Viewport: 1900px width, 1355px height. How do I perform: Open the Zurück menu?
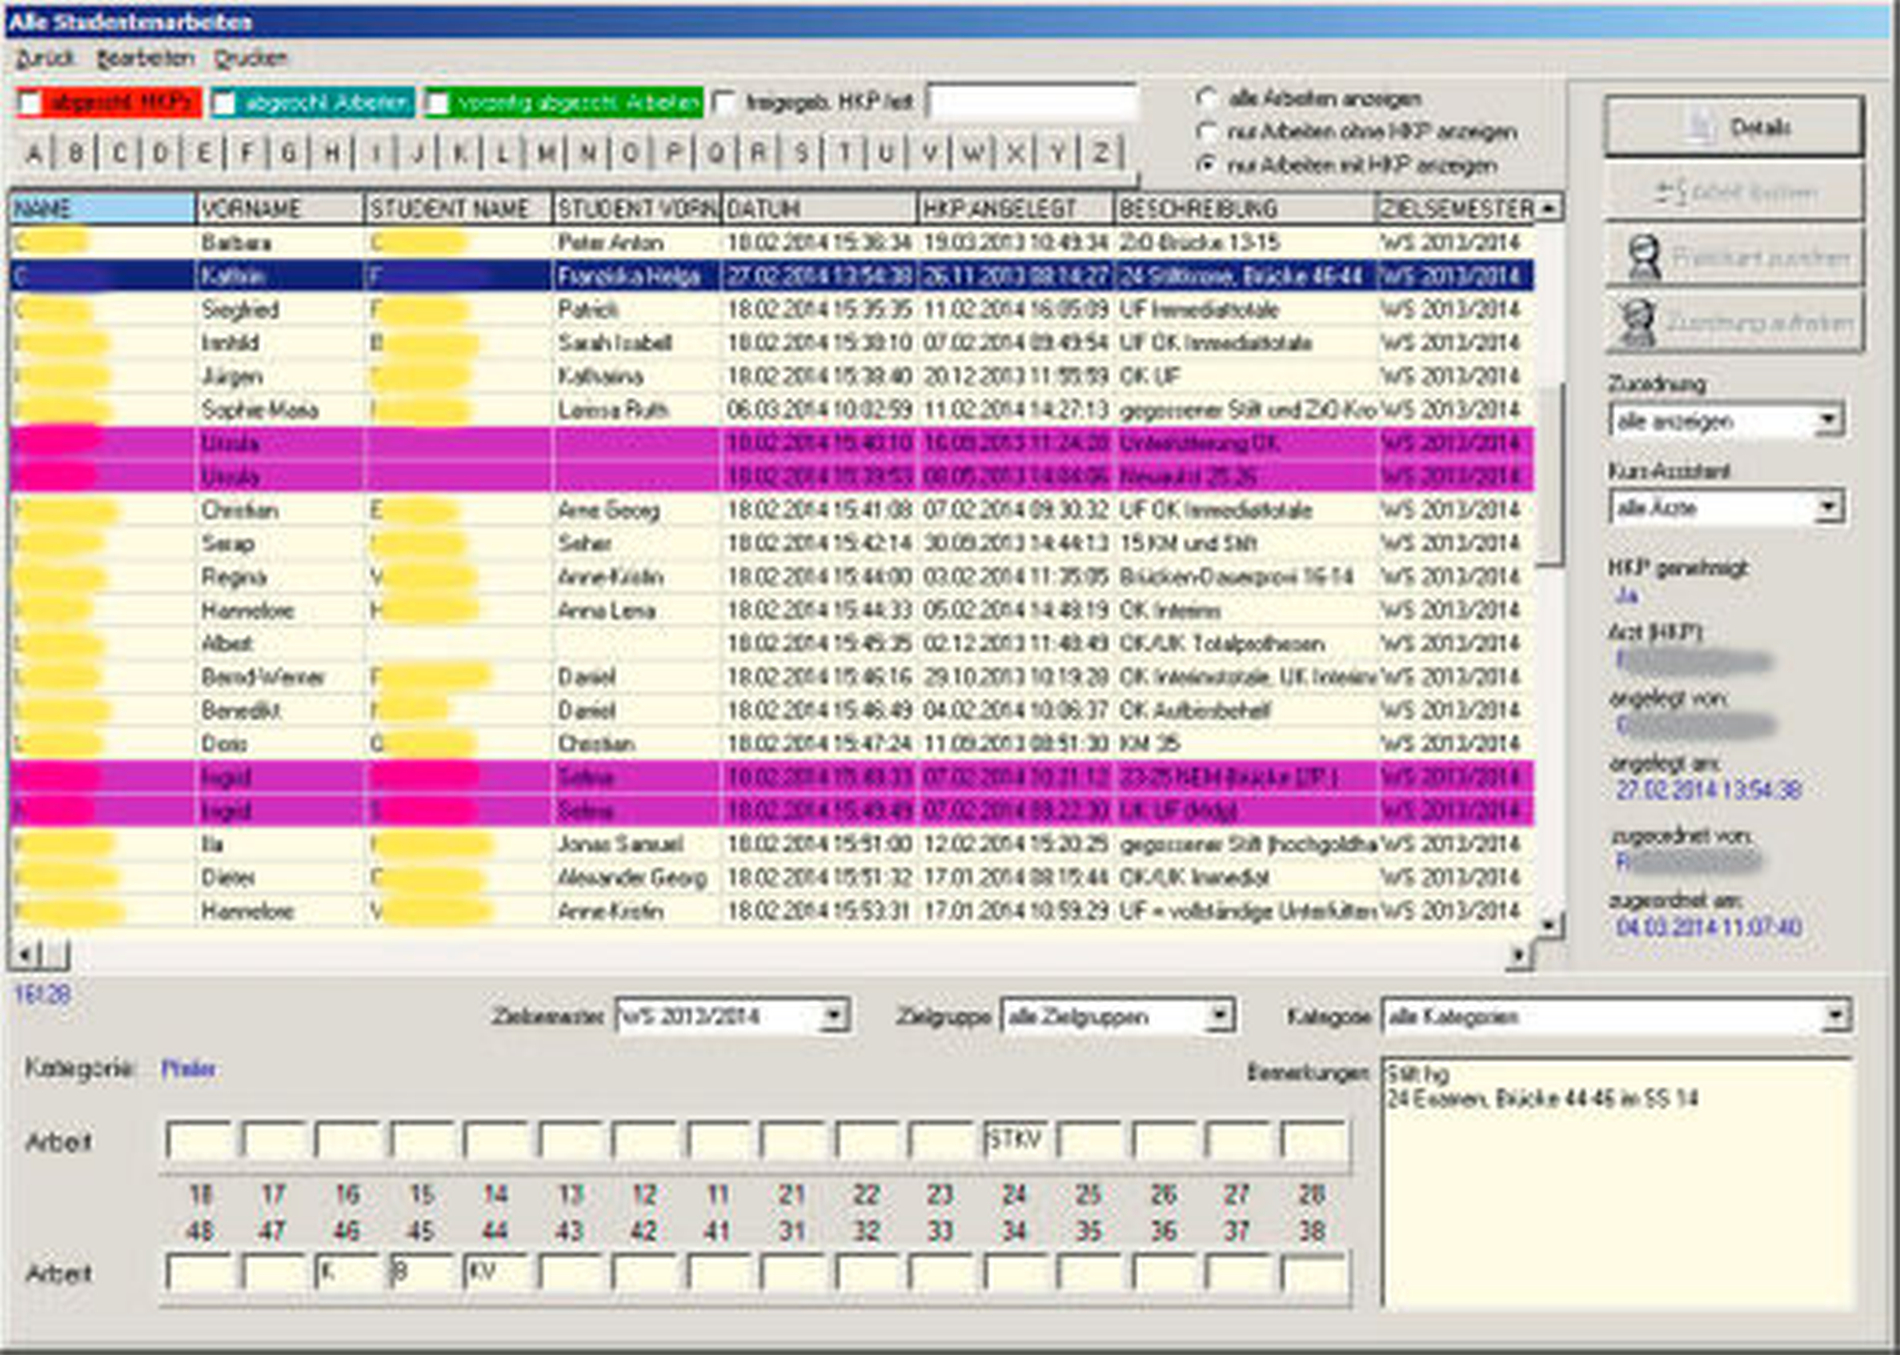pos(45,58)
